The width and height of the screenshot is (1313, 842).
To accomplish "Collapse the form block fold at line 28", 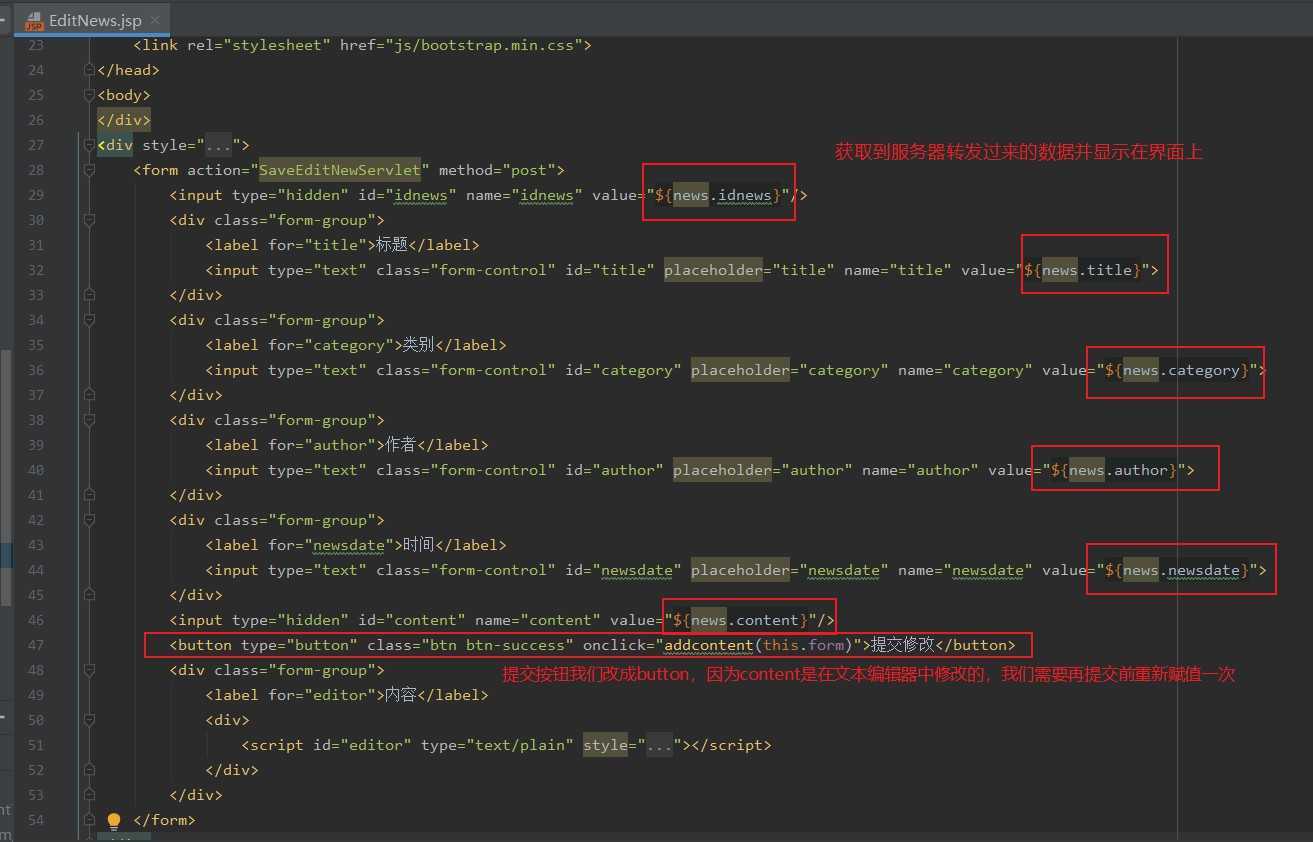I will pos(89,170).
